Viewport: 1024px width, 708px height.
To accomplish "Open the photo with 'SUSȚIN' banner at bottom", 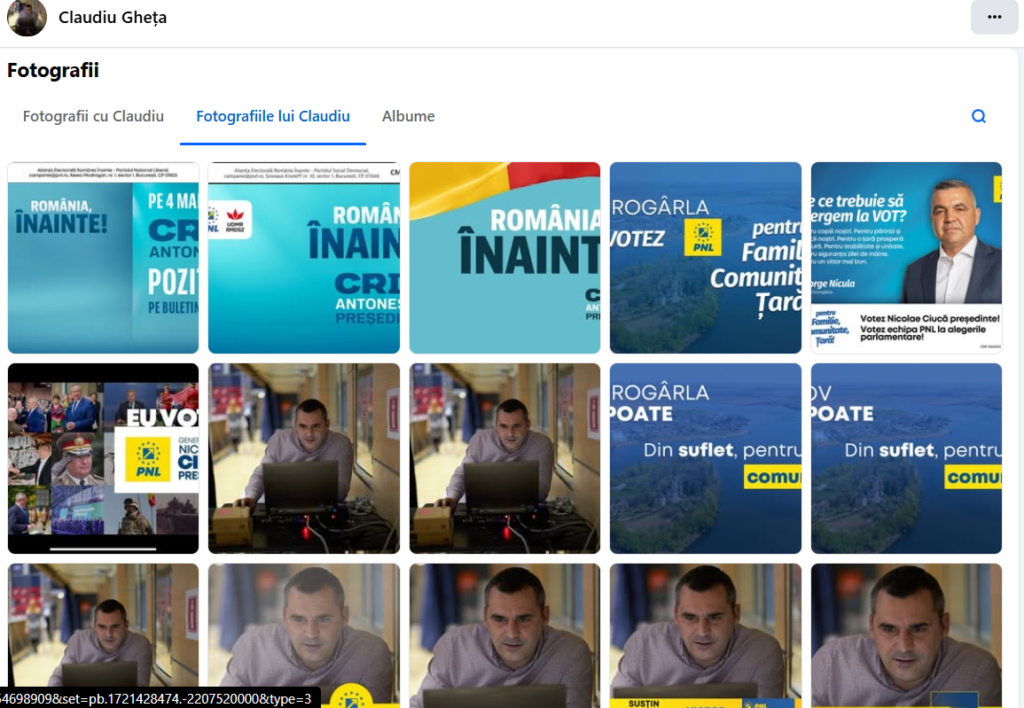I will pos(705,636).
